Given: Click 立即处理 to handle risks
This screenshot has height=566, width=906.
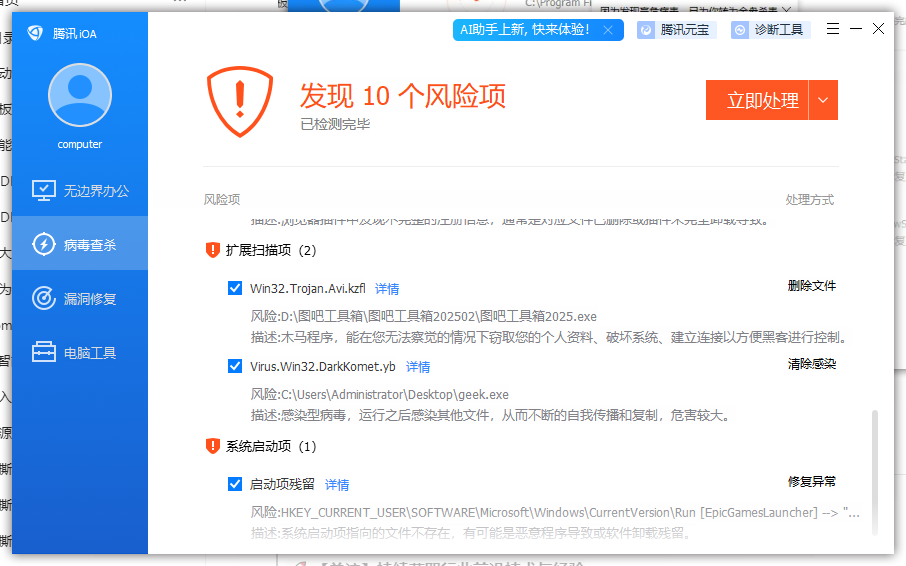Looking at the screenshot, I should click(757, 100).
